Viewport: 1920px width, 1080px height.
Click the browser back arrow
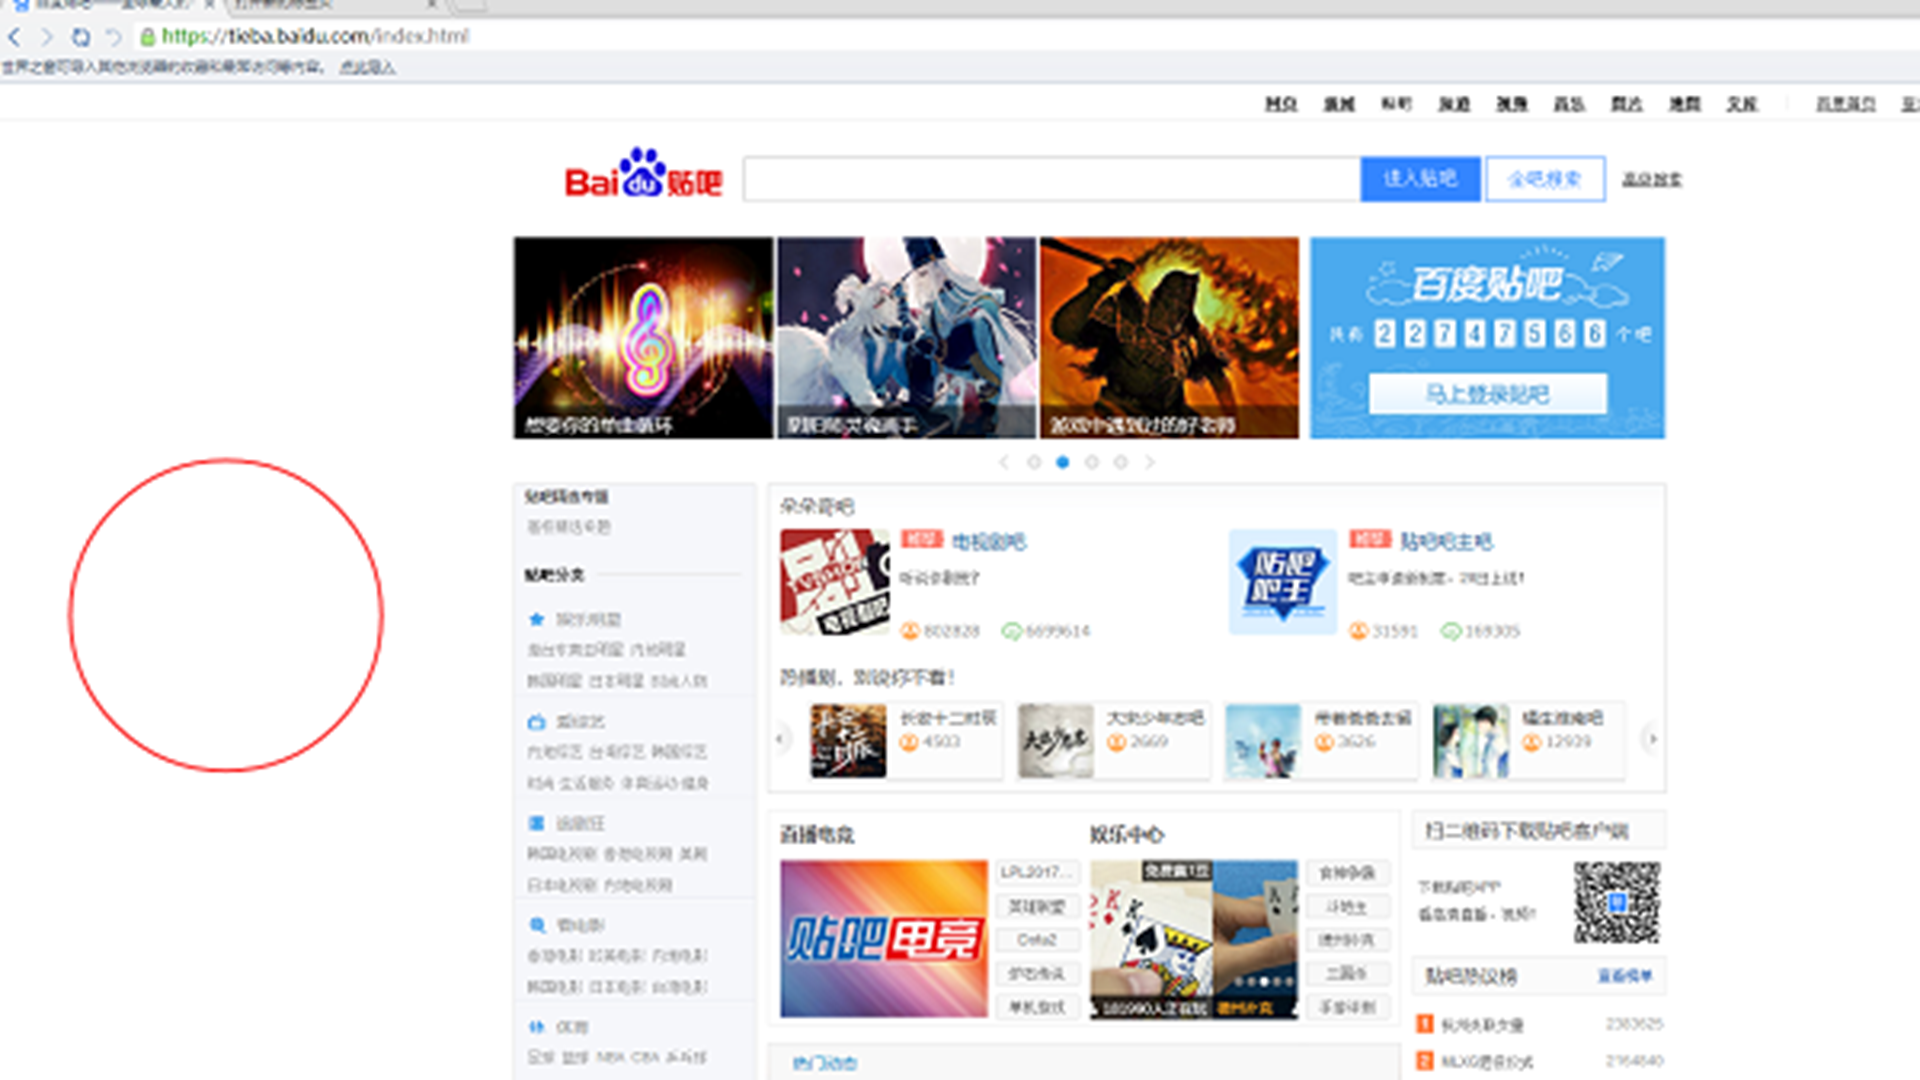tap(14, 37)
